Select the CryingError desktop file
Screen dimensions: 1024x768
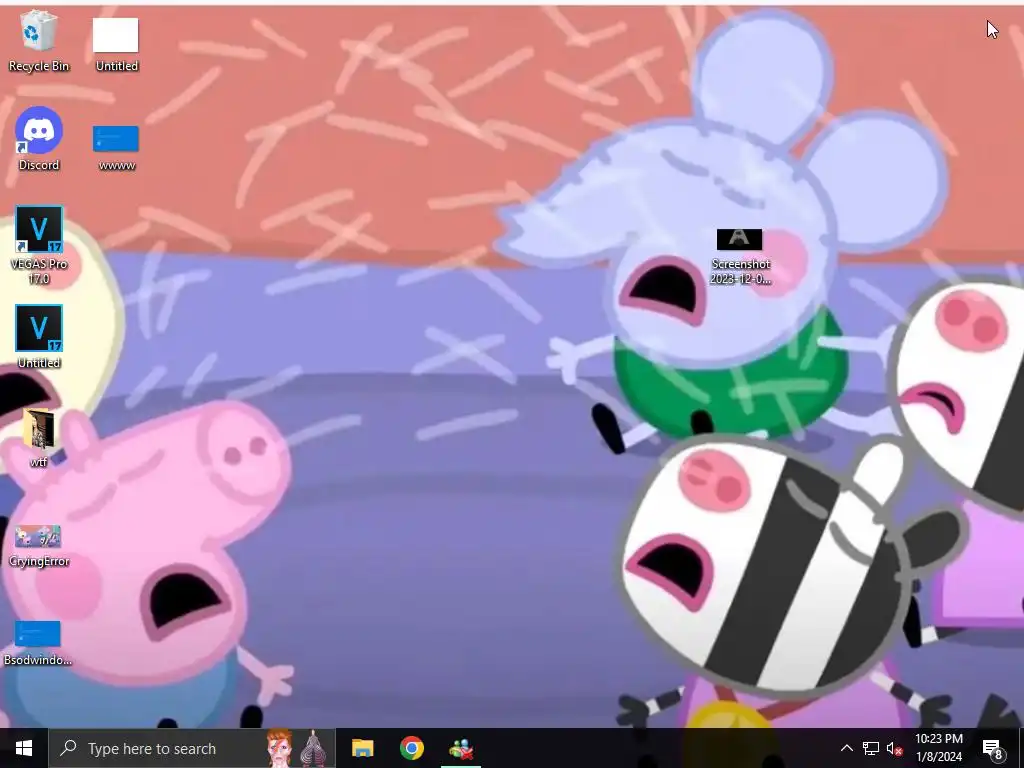[39, 546]
